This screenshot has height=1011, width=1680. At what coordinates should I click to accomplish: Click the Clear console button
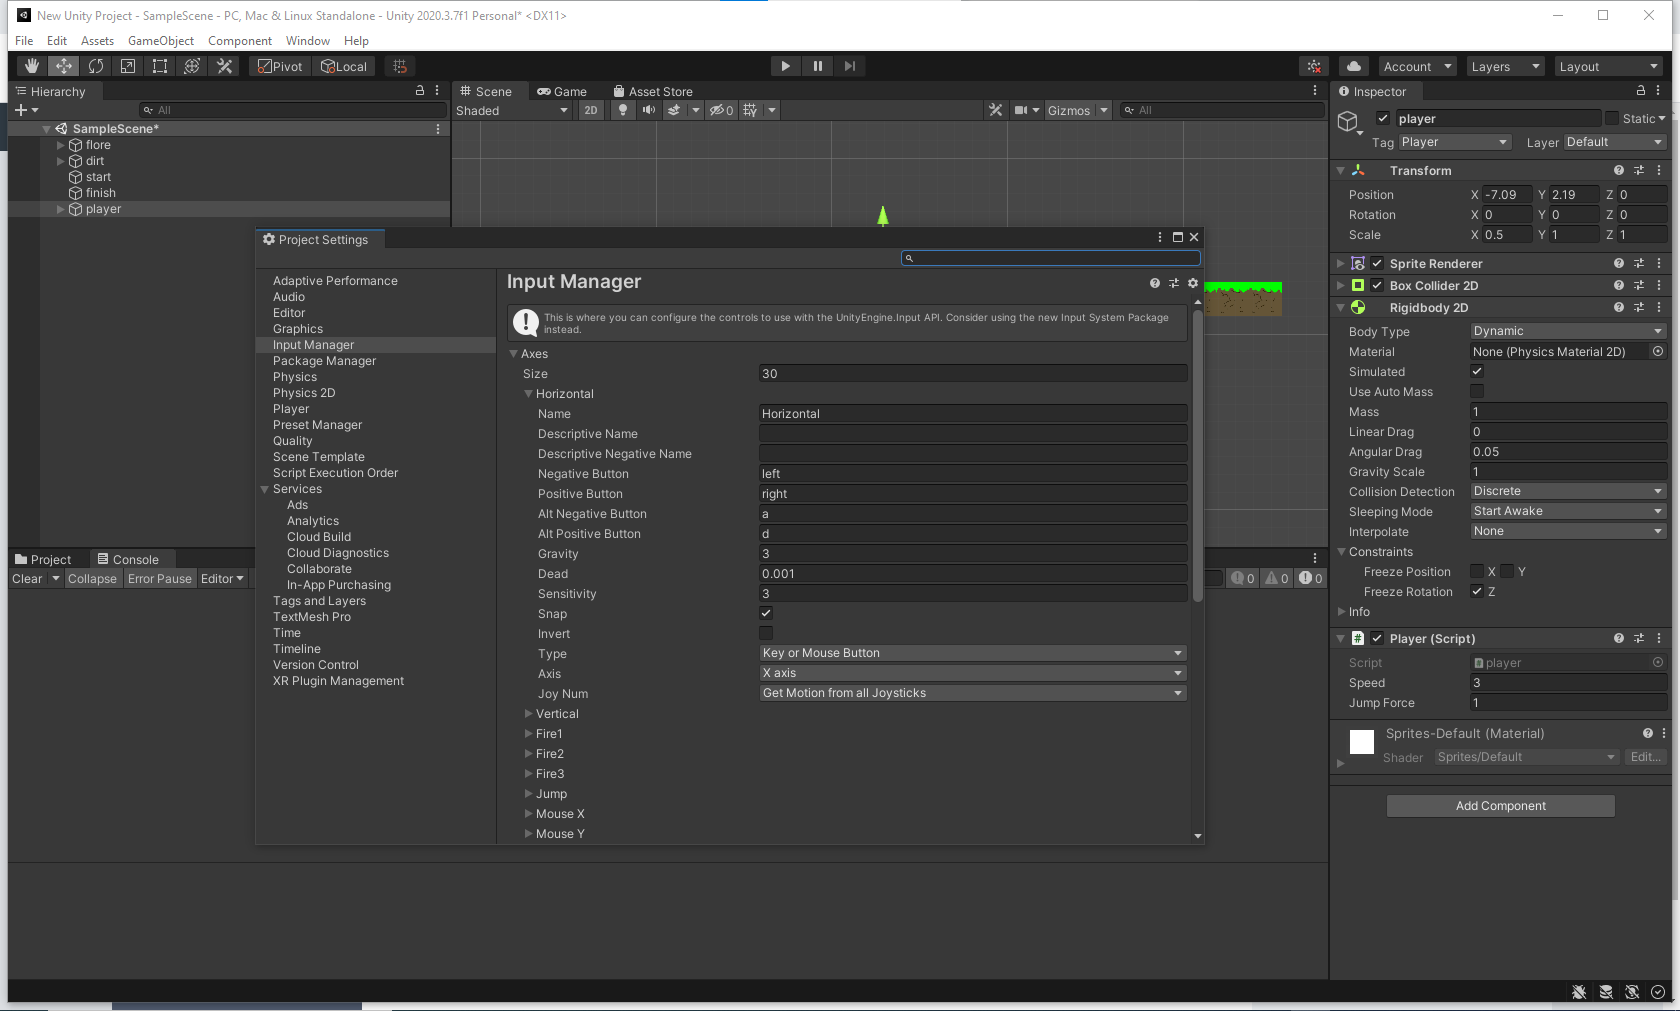coord(27,579)
